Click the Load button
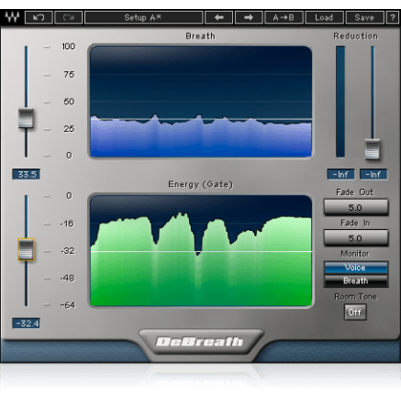This screenshot has width=401, height=402. click(x=324, y=17)
